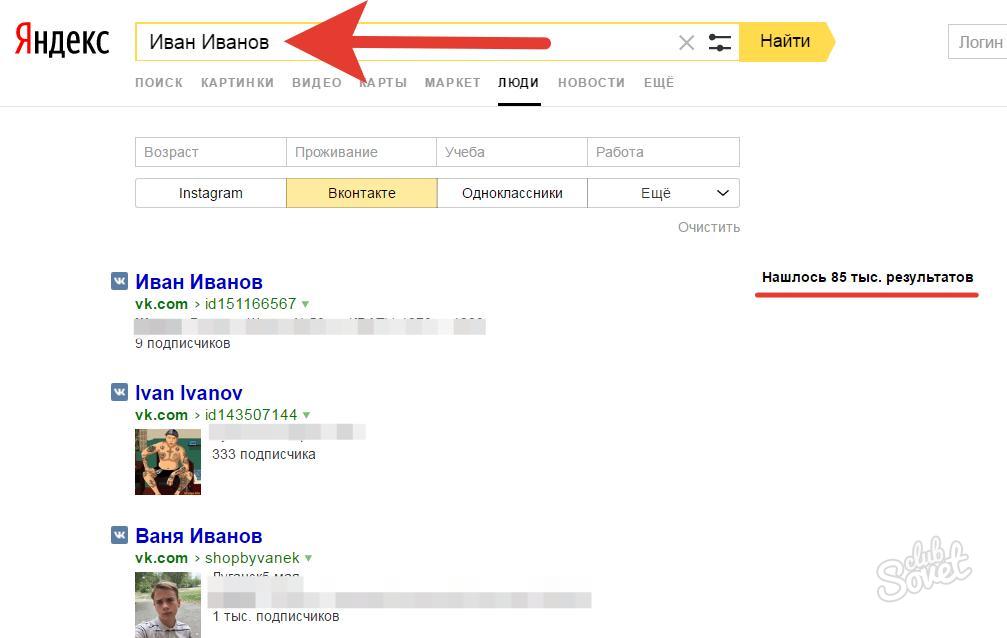The image size is (1007, 638).
Task: Switch to the КАРТИНКИ tab
Action: coord(238,83)
